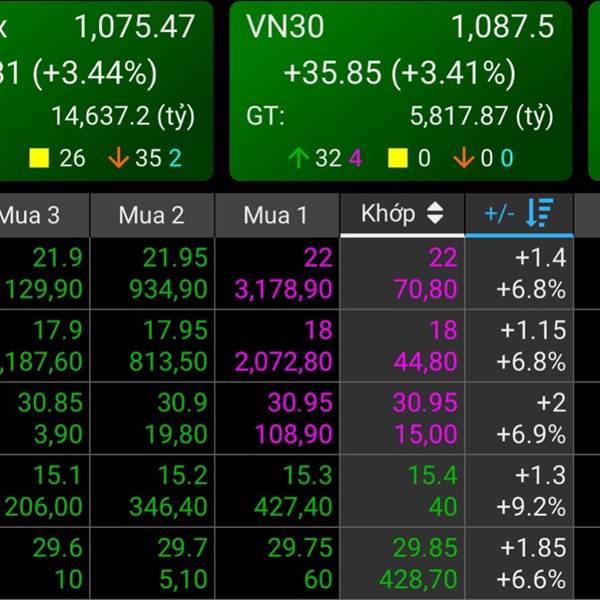Tap the green up arrow in VN30 card
The height and width of the screenshot is (600, 600).
pos(298,158)
